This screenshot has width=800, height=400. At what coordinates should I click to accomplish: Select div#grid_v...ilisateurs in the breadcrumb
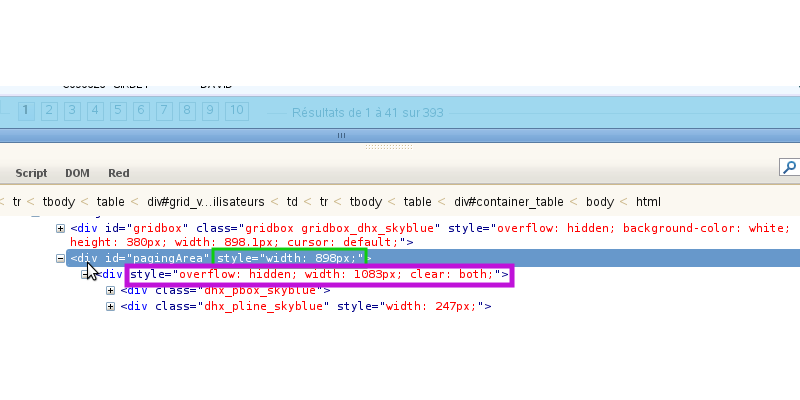pyautogui.click(x=206, y=202)
